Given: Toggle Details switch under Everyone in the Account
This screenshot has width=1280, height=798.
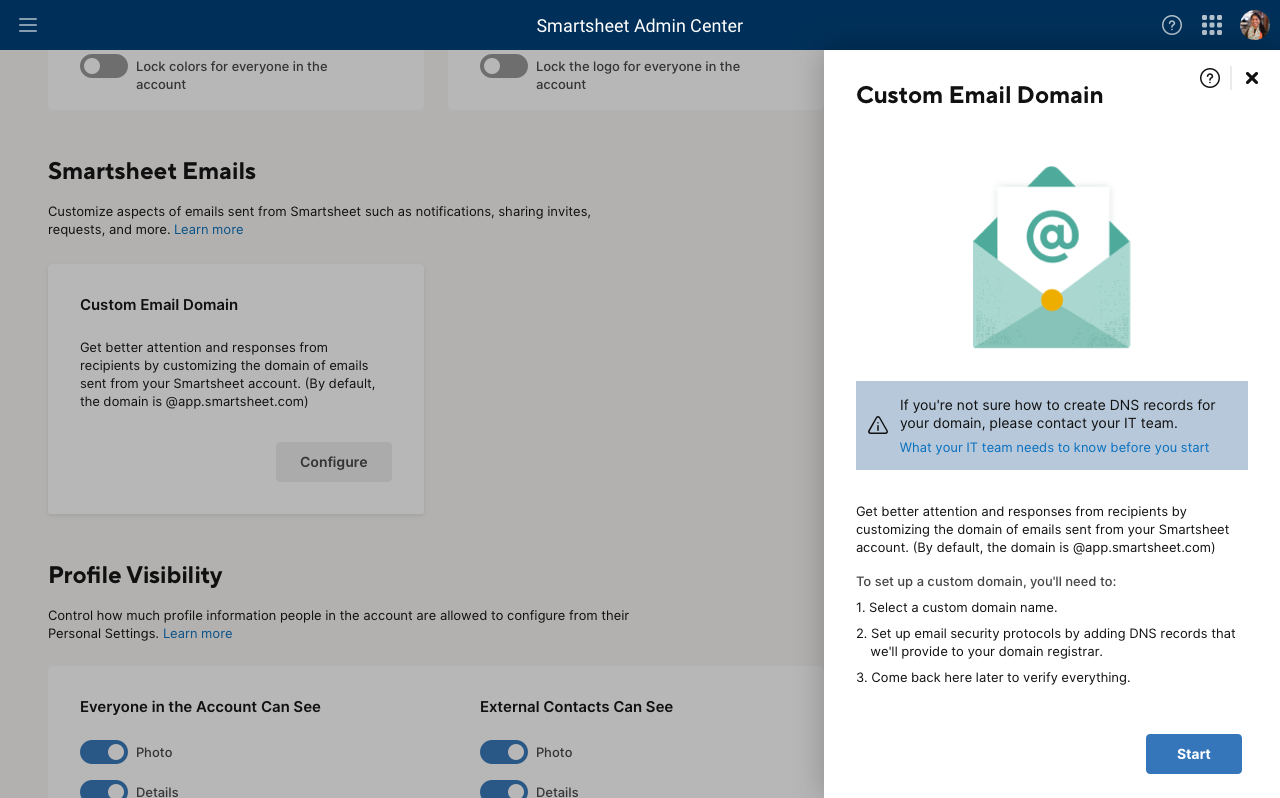Looking at the screenshot, I should [x=104, y=790].
